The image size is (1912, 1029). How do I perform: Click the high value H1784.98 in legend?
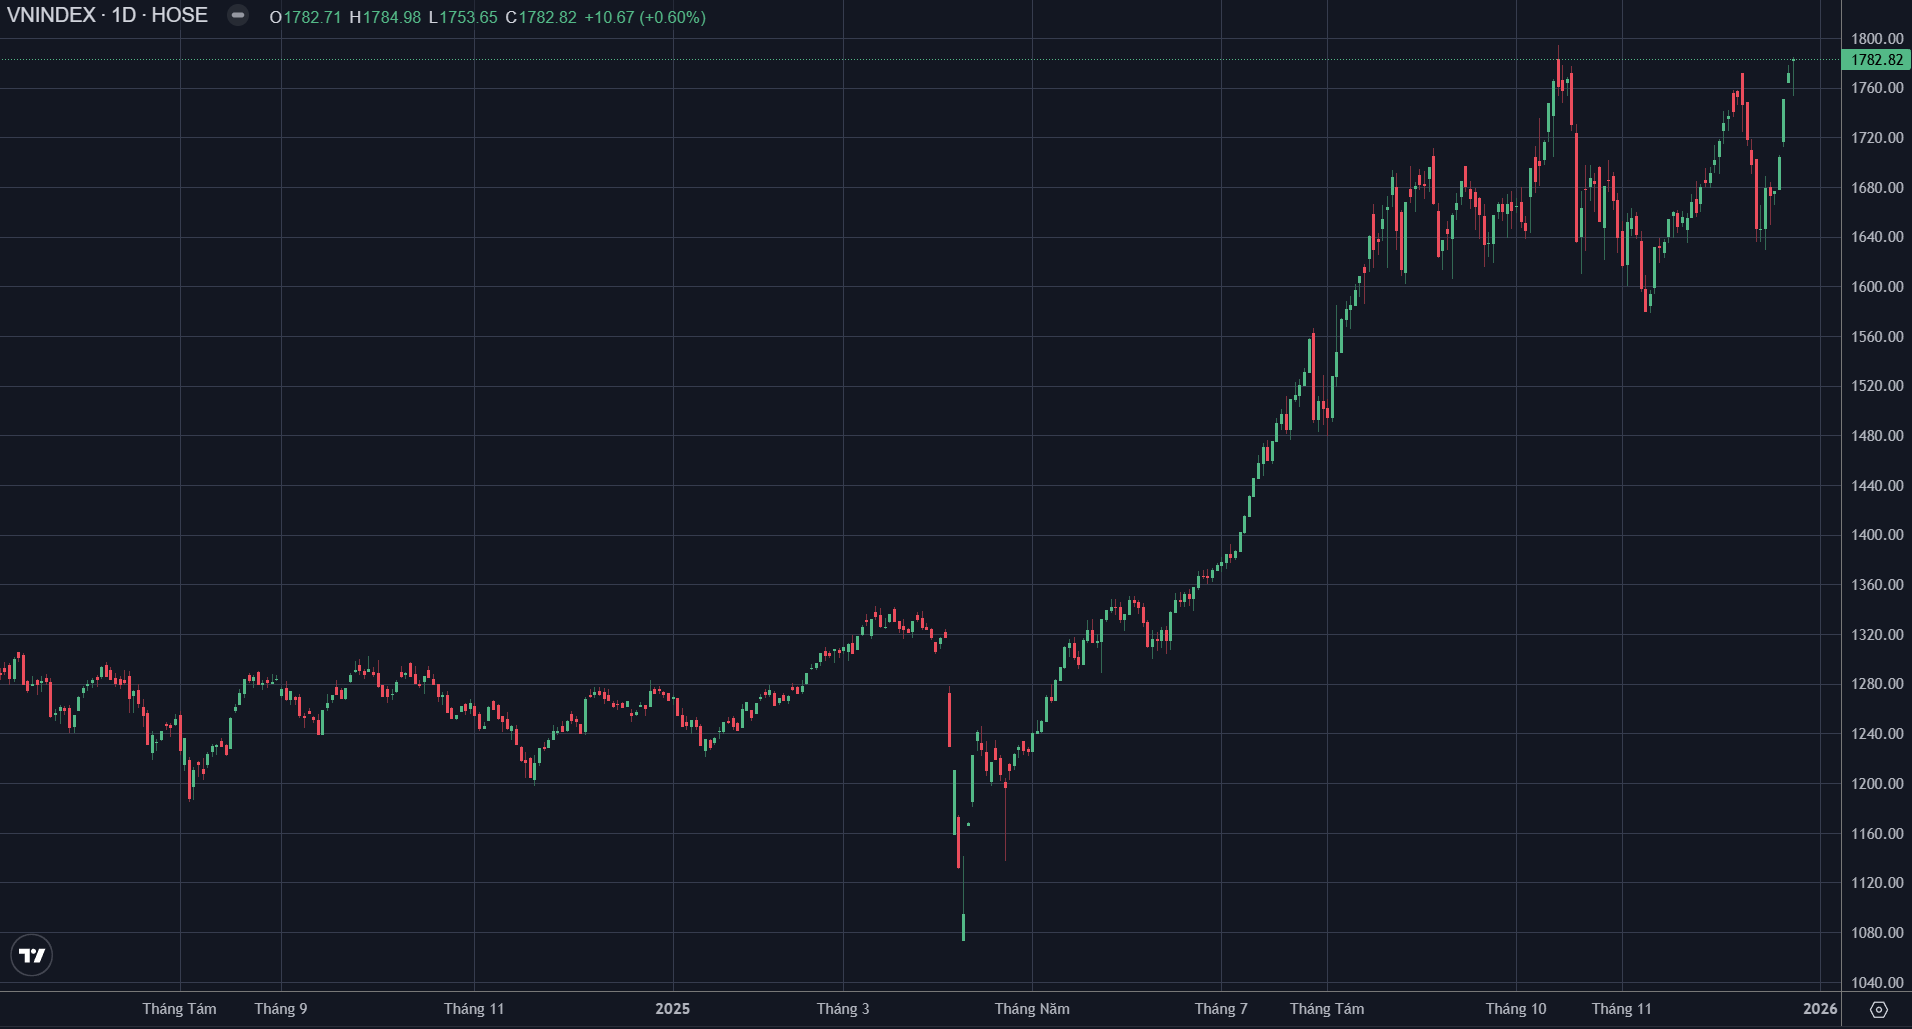coord(385,18)
